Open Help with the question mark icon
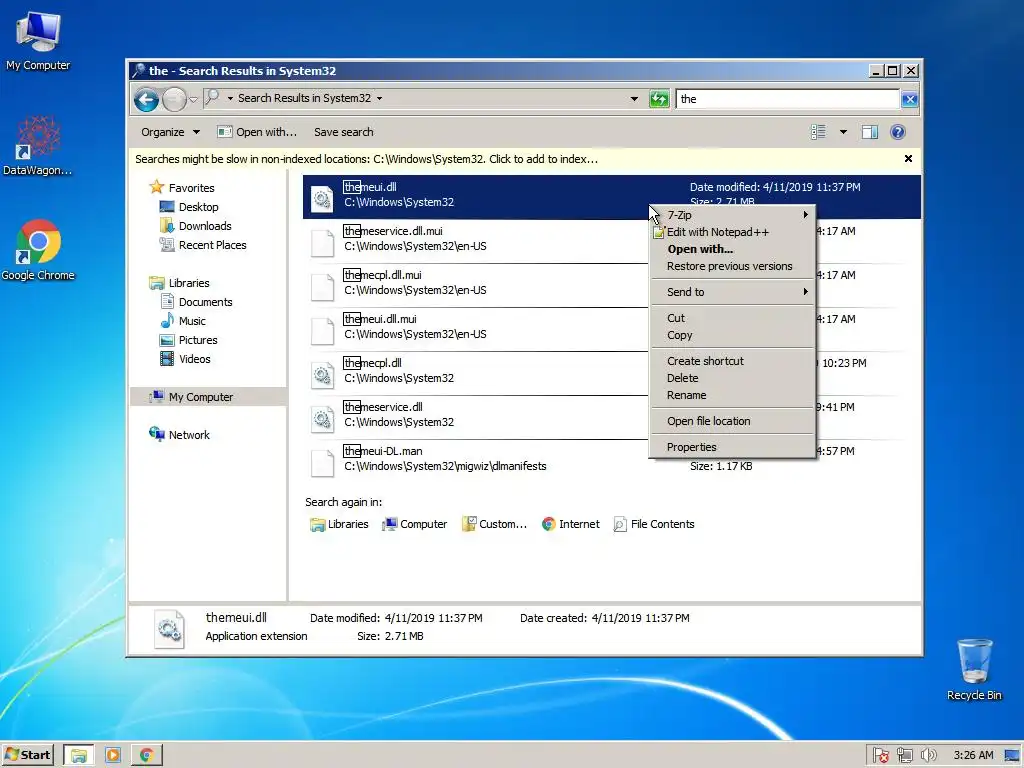 [x=898, y=132]
